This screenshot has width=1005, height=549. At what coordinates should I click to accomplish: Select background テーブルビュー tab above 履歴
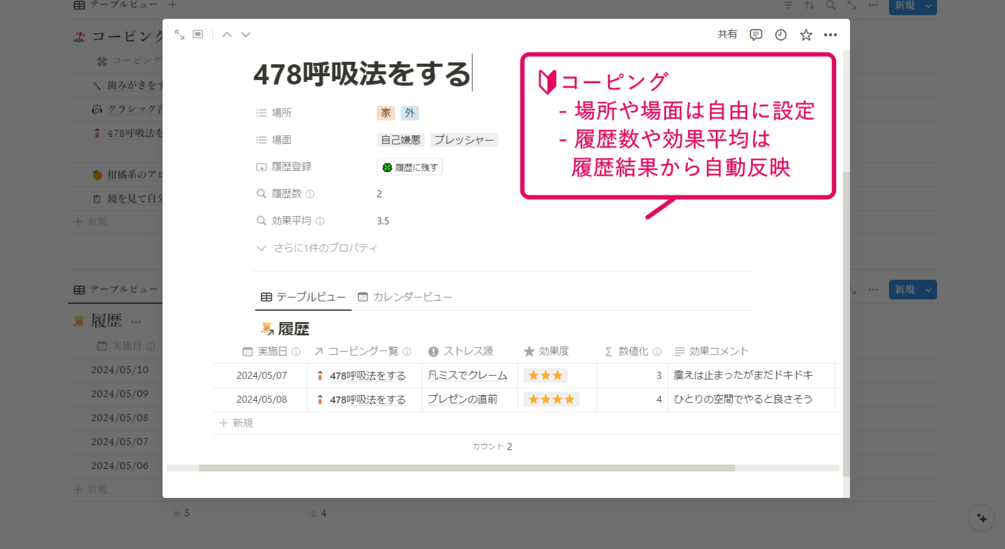point(115,290)
